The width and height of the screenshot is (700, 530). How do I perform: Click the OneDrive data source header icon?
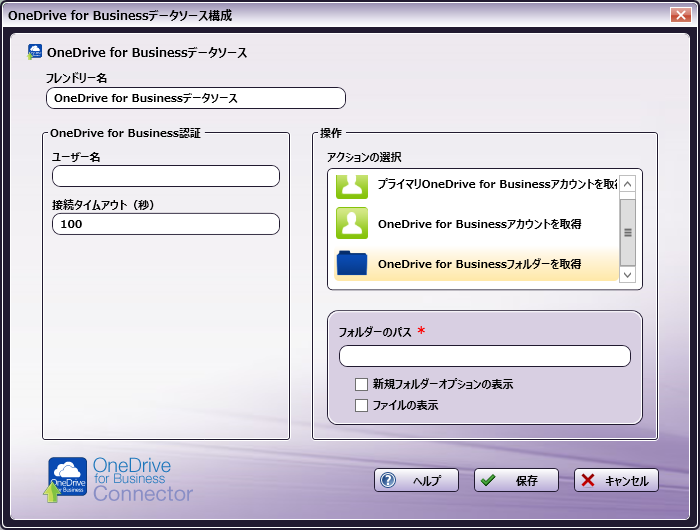point(34,52)
